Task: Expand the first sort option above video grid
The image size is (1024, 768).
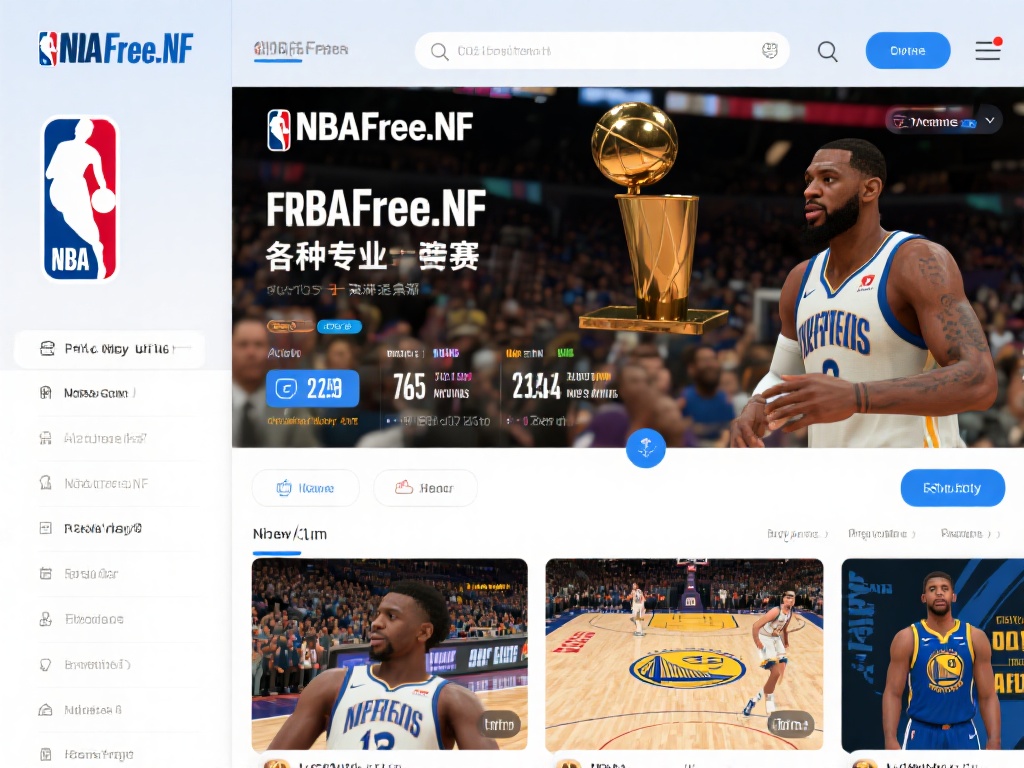Action: (x=798, y=534)
